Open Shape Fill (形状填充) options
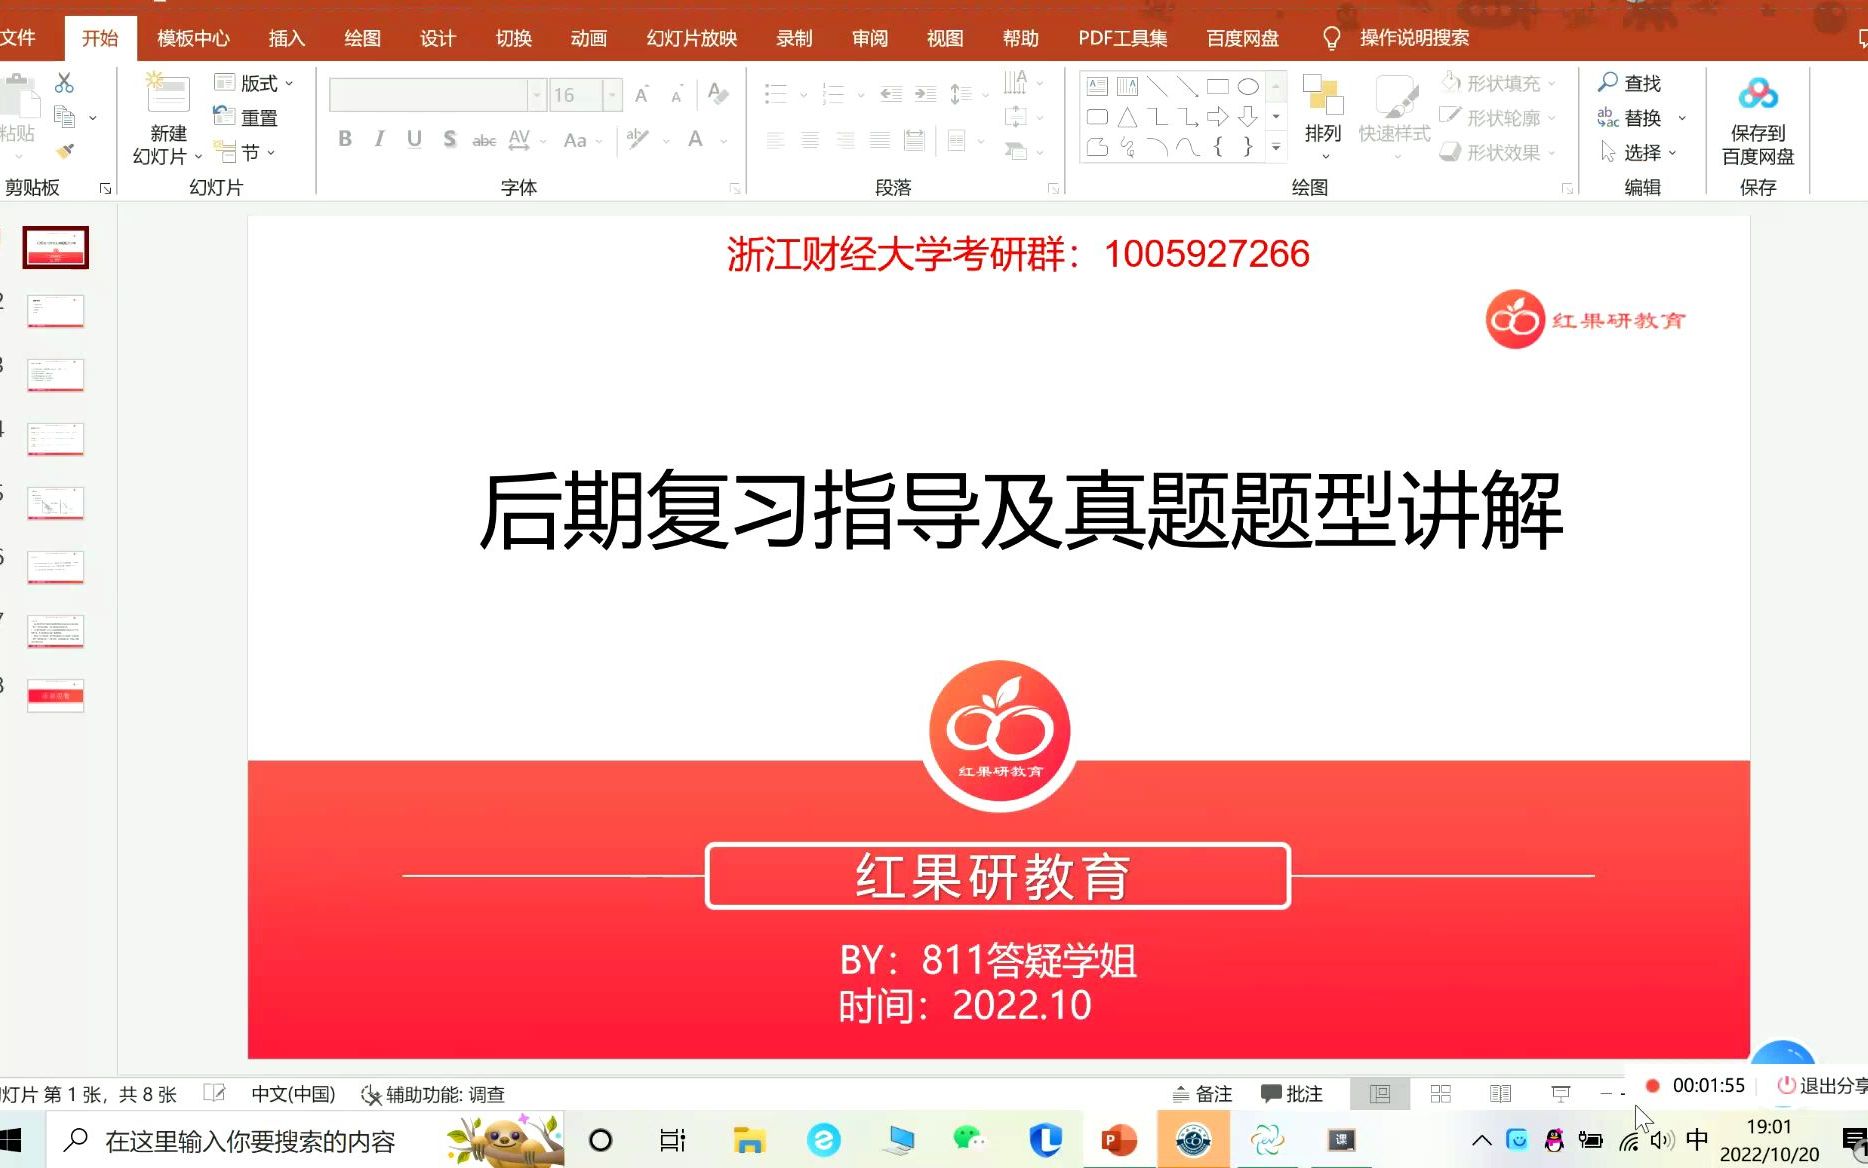Screen dimensions: 1868x1168 point(1498,83)
